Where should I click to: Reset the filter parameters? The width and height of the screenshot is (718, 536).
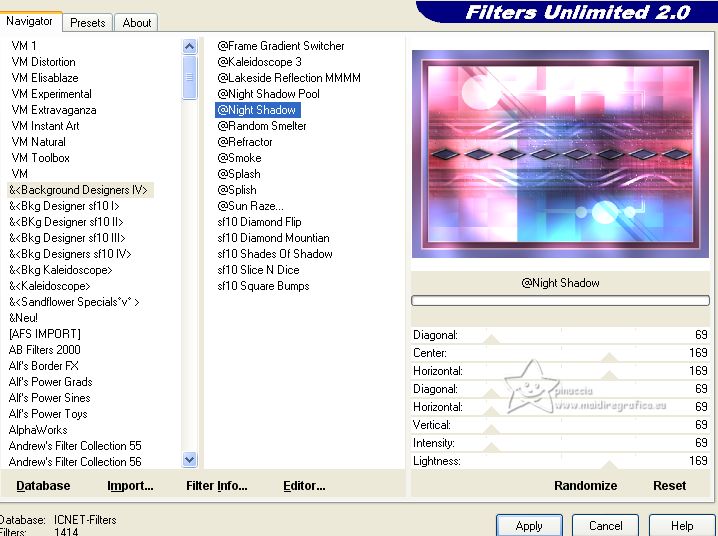pyautogui.click(x=669, y=486)
